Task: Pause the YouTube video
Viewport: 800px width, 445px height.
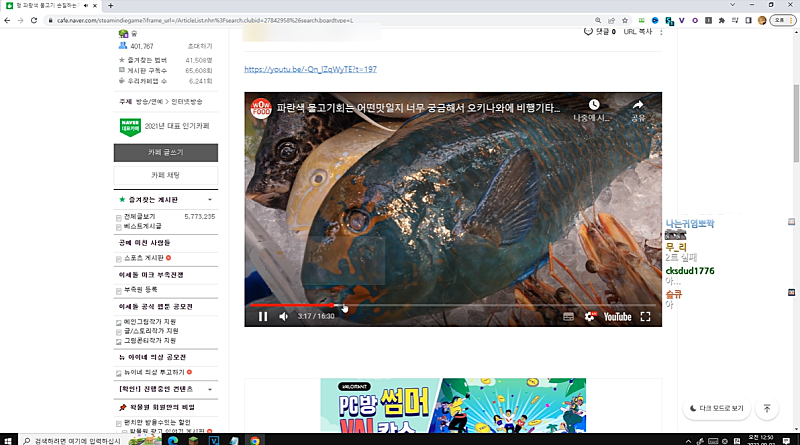Action: [x=263, y=317]
